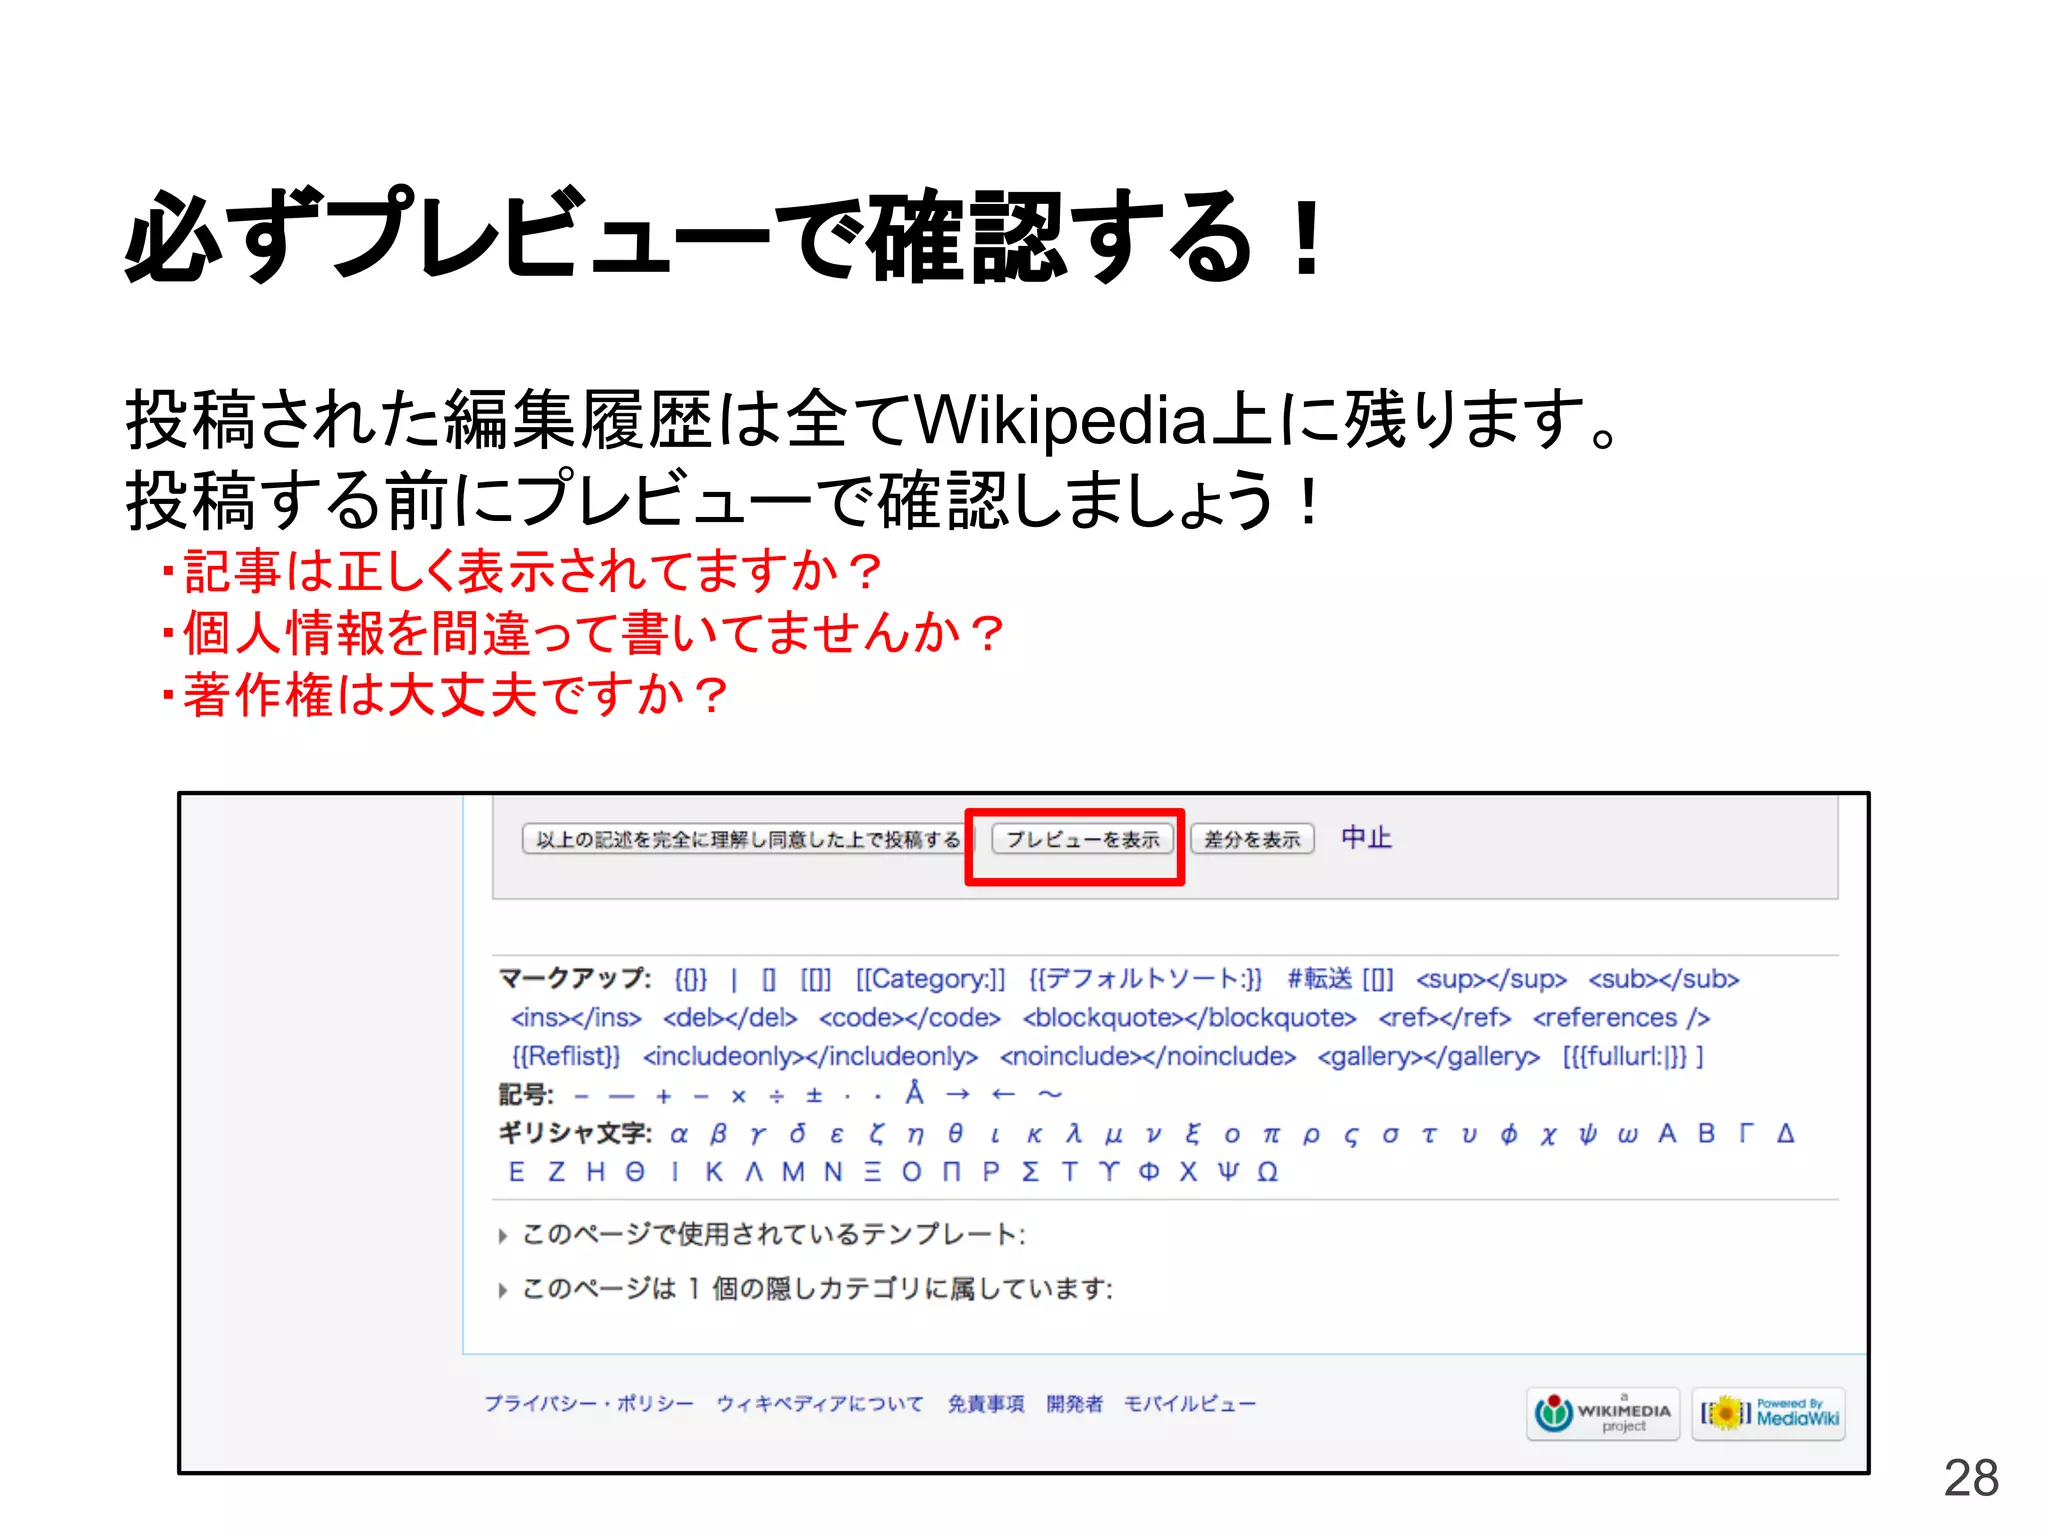Insert the Å angstrom symbol
2048x1536 pixels.
pyautogui.click(x=914, y=1093)
